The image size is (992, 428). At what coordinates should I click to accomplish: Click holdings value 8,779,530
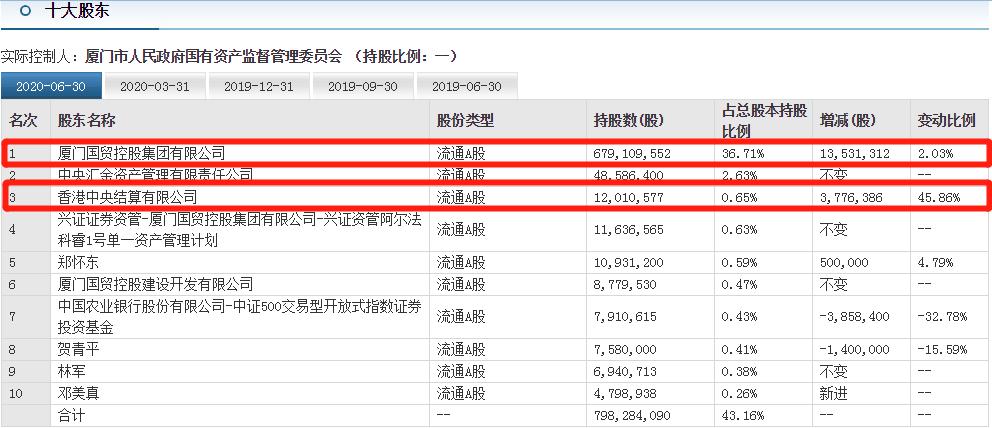[625, 284]
